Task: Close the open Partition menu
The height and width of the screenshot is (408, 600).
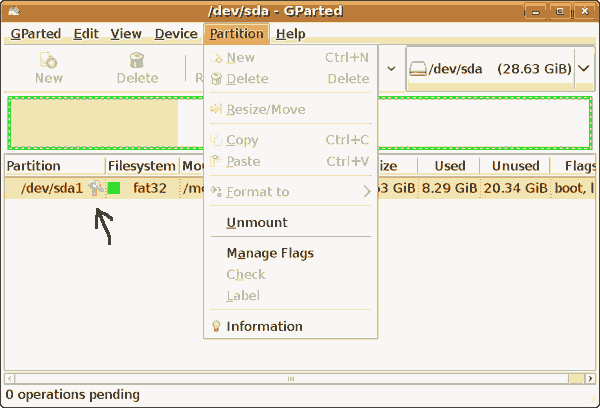Action: click(x=236, y=34)
